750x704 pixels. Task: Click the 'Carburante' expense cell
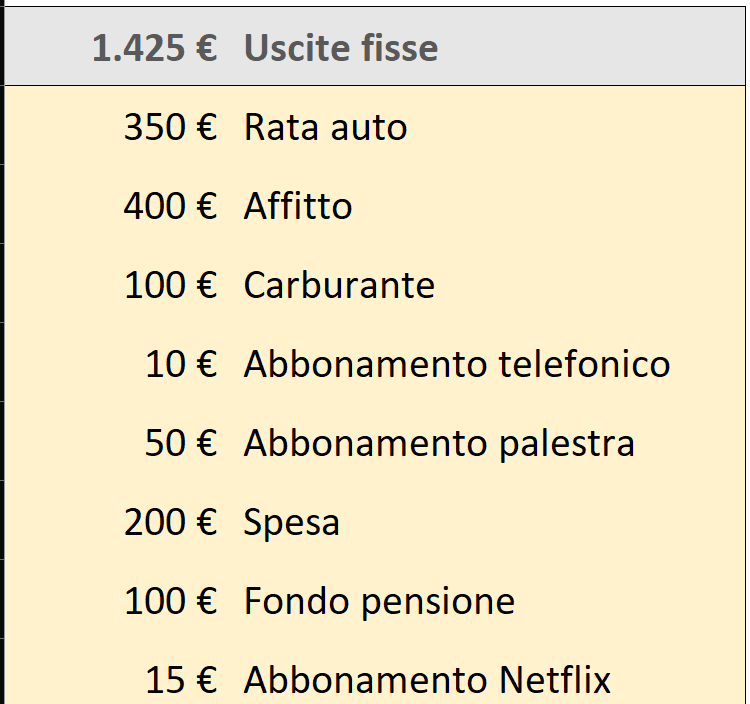[339, 285]
